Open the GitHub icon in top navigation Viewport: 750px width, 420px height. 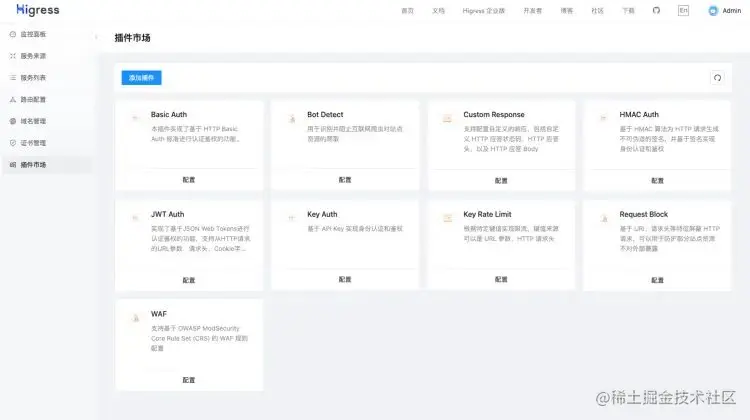click(656, 10)
